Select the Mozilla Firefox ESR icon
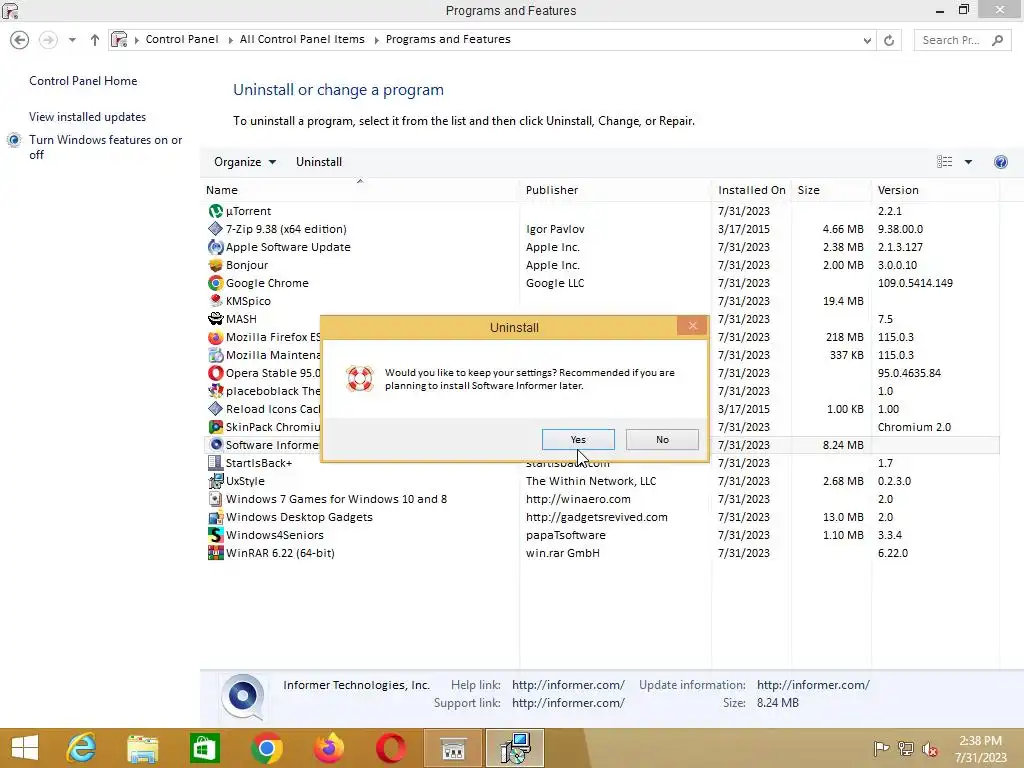1024x768 pixels. (216, 337)
